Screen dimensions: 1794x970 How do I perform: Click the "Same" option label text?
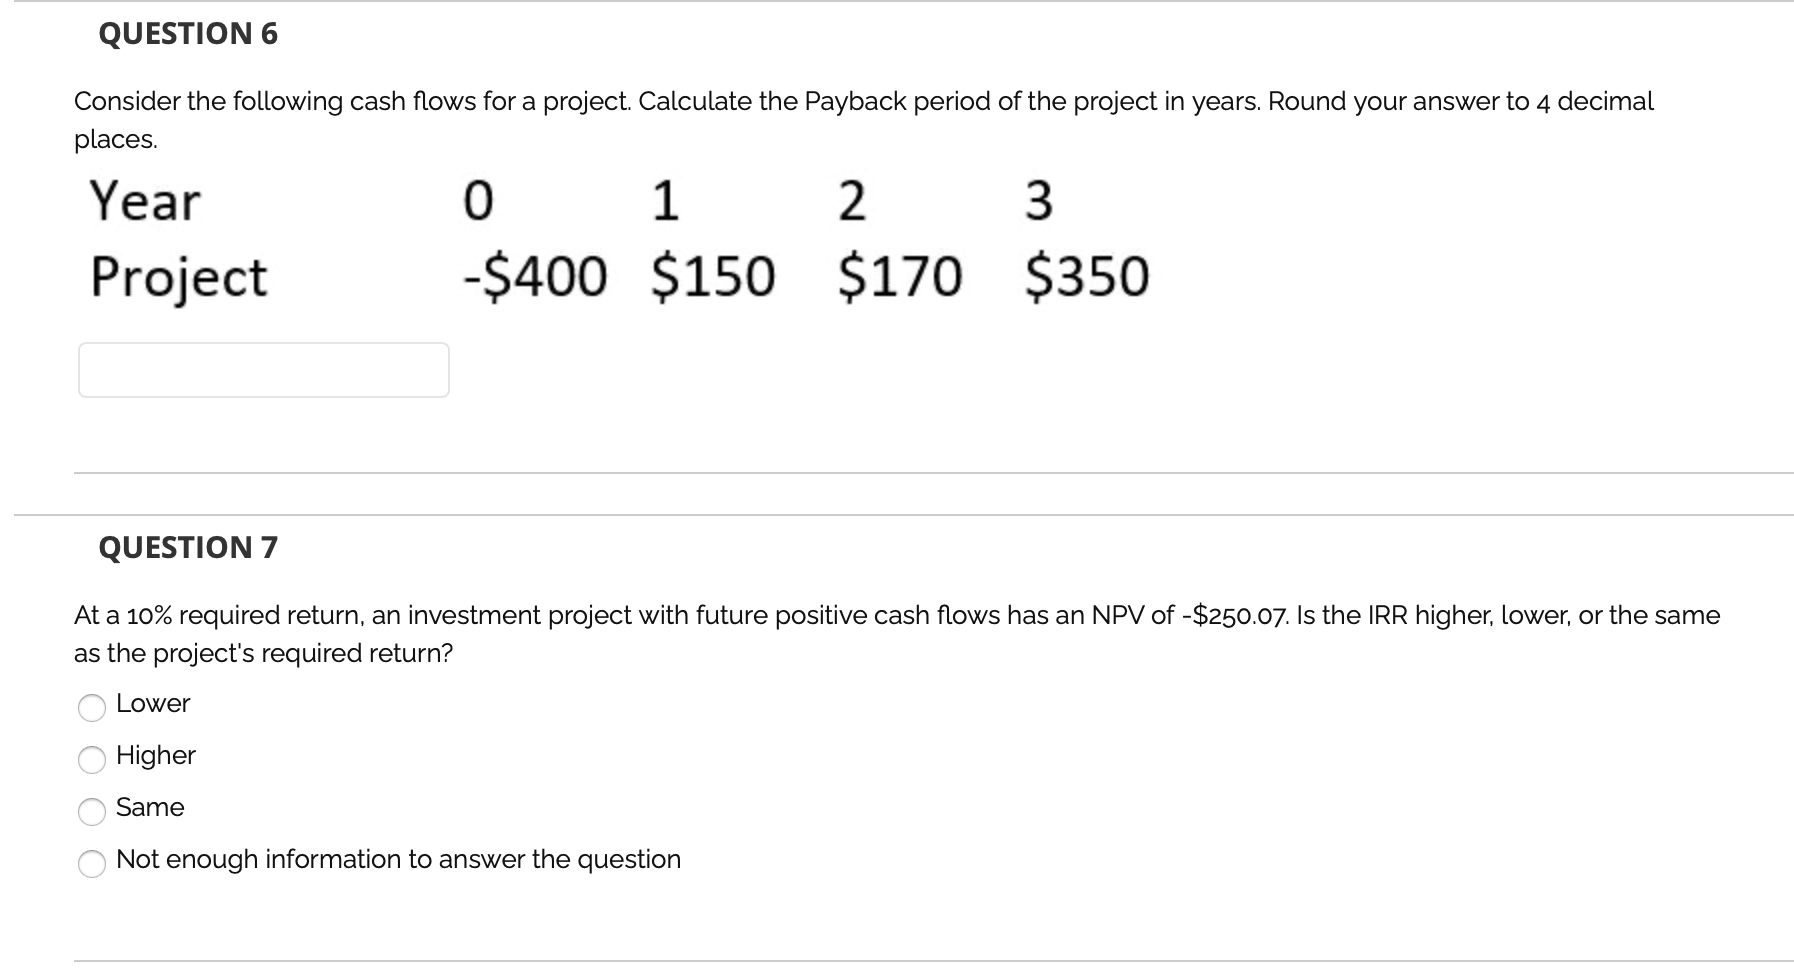click(149, 807)
